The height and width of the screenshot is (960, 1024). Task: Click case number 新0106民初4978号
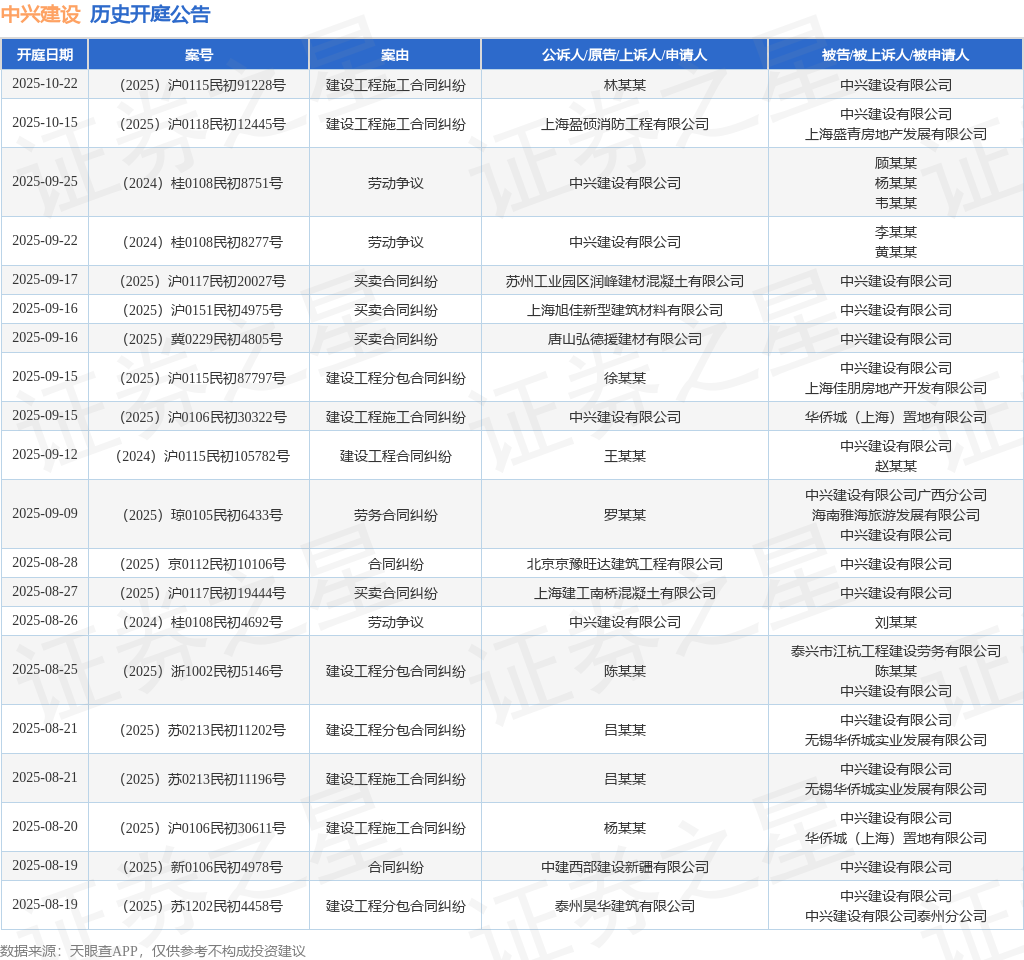click(226, 867)
